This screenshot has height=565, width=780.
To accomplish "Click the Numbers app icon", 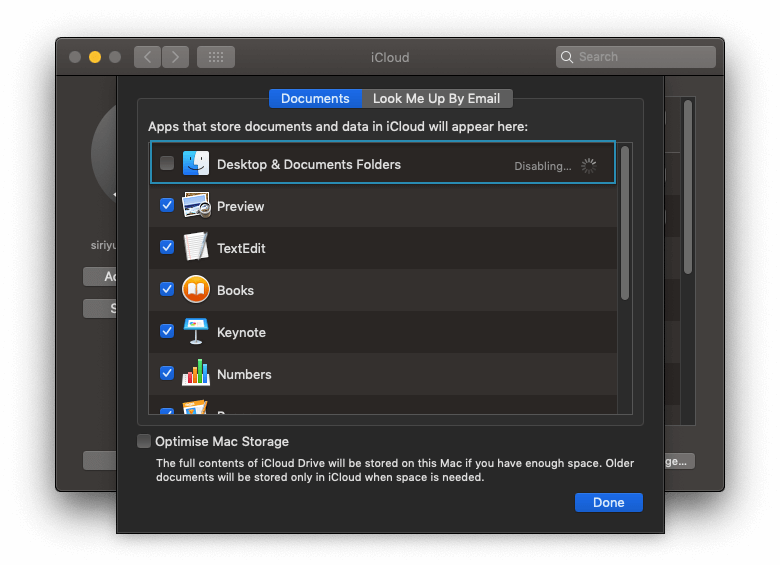I will [195, 373].
